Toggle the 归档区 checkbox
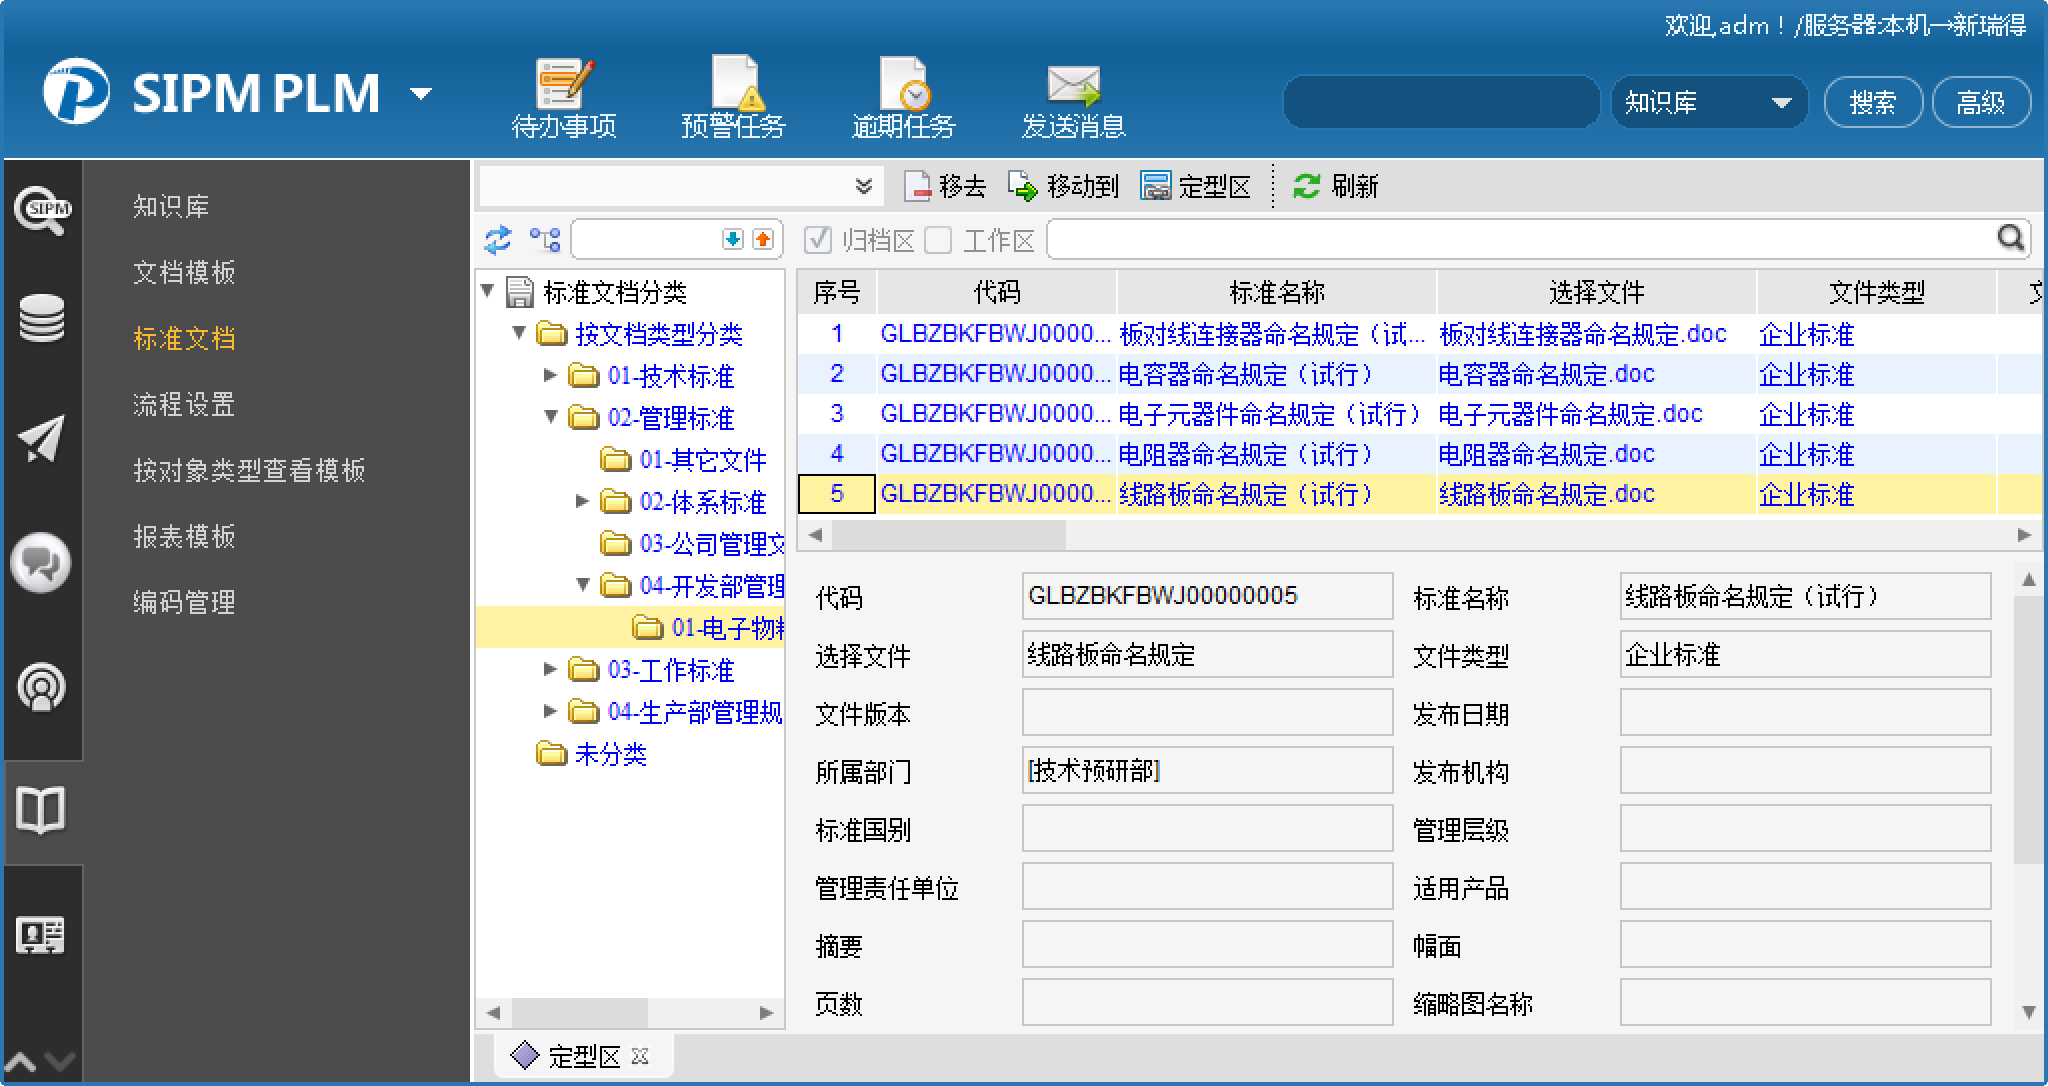This screenshot has width=2048, height=1086. [818, 240]
